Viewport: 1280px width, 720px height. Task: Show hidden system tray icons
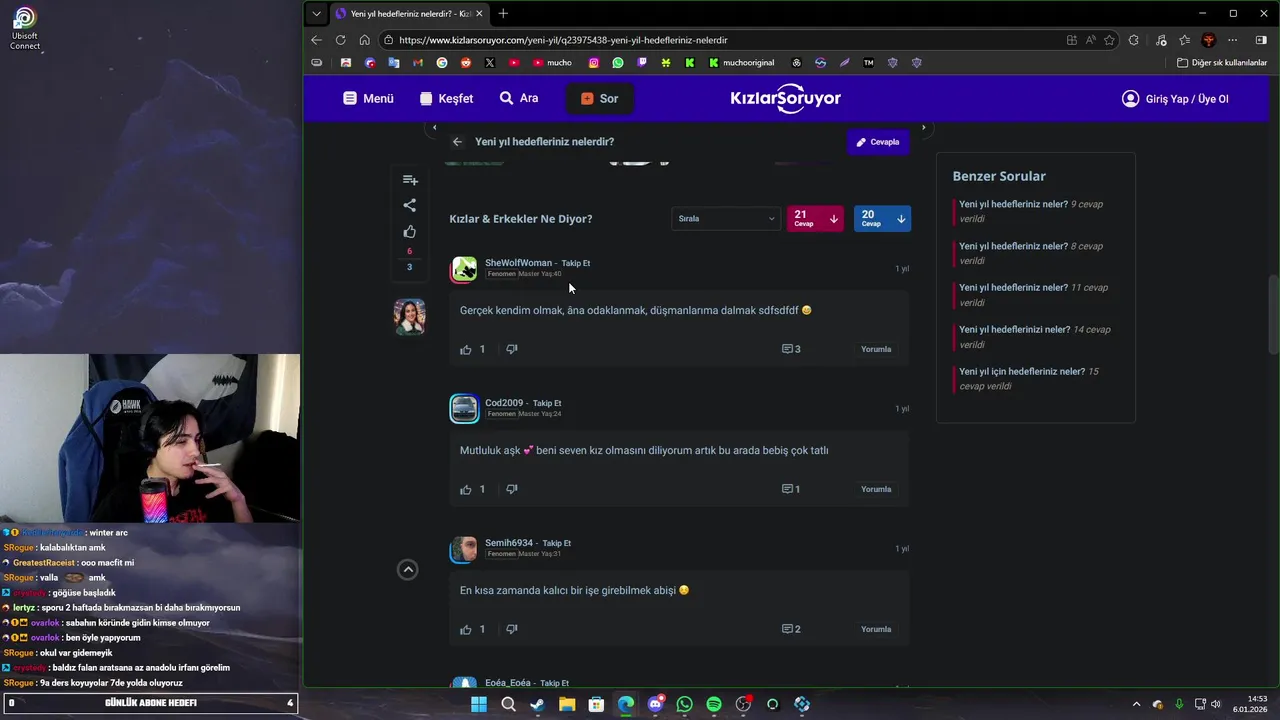(x=1136, y=704)
